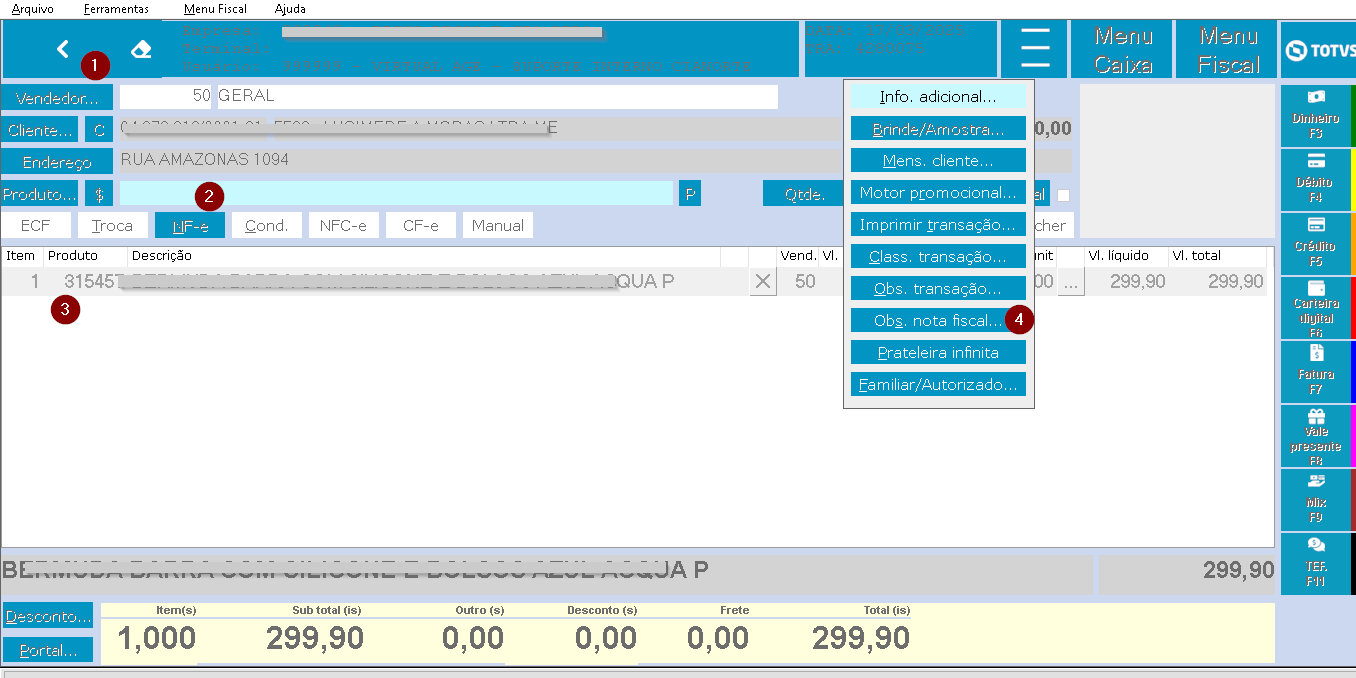This screenshot has height=678, width=1356.
Task: Click the eraser clear icon
Action: [x=141, y=49]
